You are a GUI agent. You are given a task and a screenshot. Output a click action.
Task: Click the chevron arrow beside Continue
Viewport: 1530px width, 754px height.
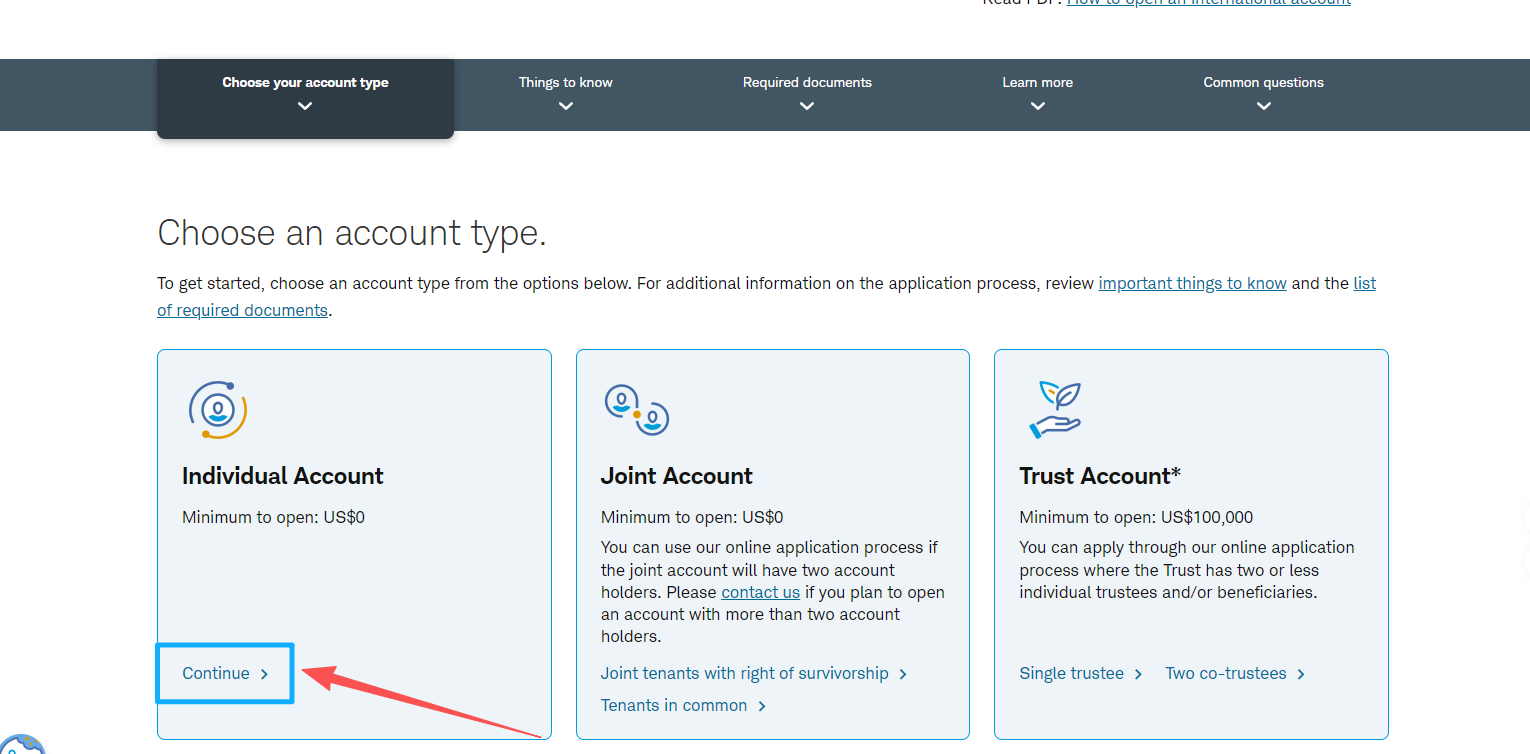pyautogui.click(x=265, y=674)
